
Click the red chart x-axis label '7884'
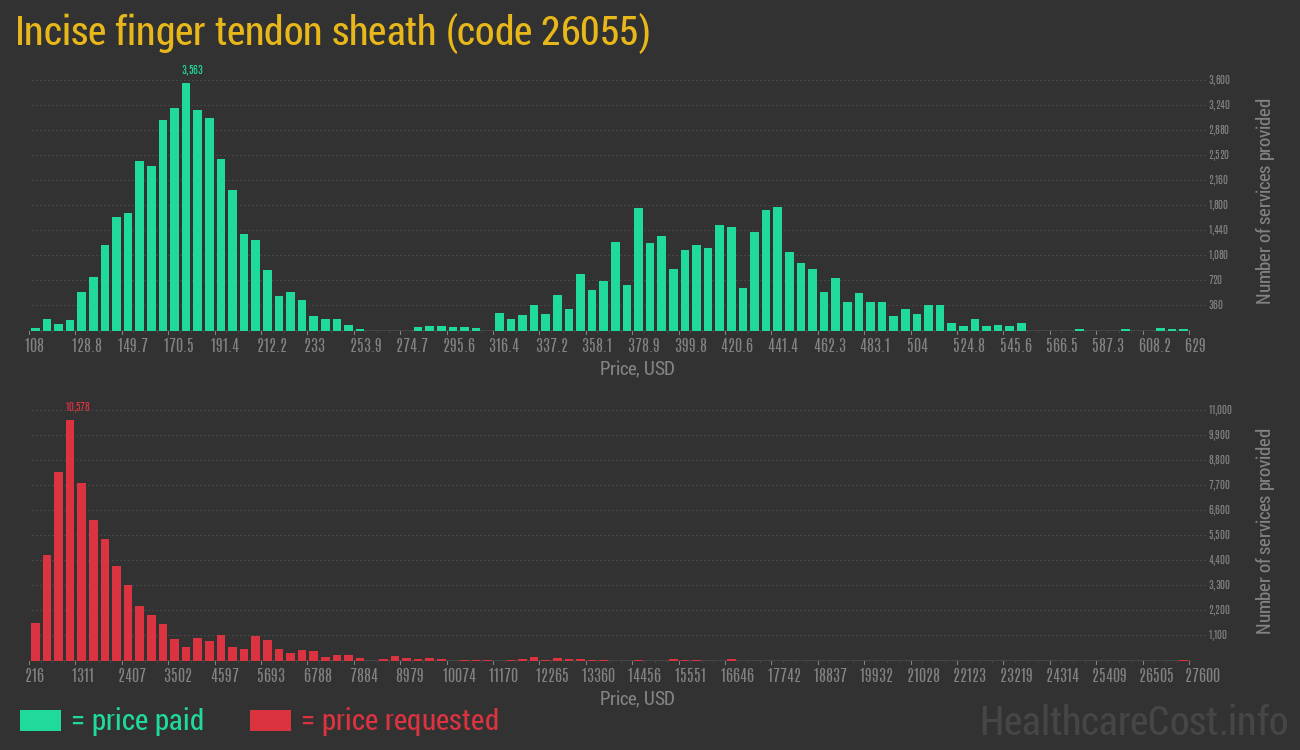[x=365, y=676]
